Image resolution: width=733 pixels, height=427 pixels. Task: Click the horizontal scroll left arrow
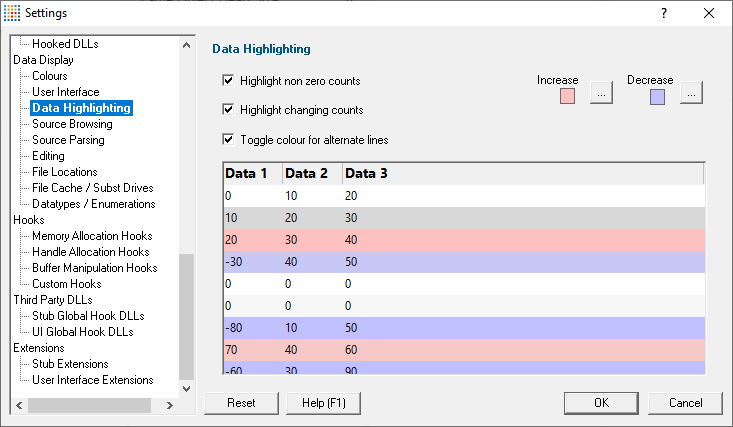click(x=19, y=405)
